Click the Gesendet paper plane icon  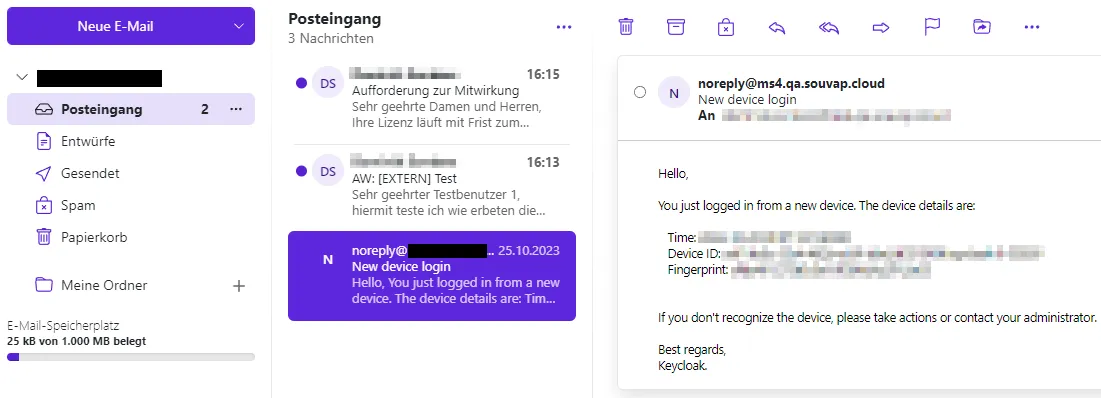click(x=44, y=173)
